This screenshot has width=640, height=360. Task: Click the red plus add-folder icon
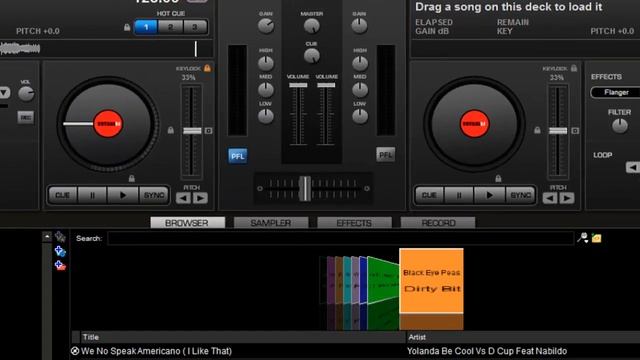(x=60, y=266)
